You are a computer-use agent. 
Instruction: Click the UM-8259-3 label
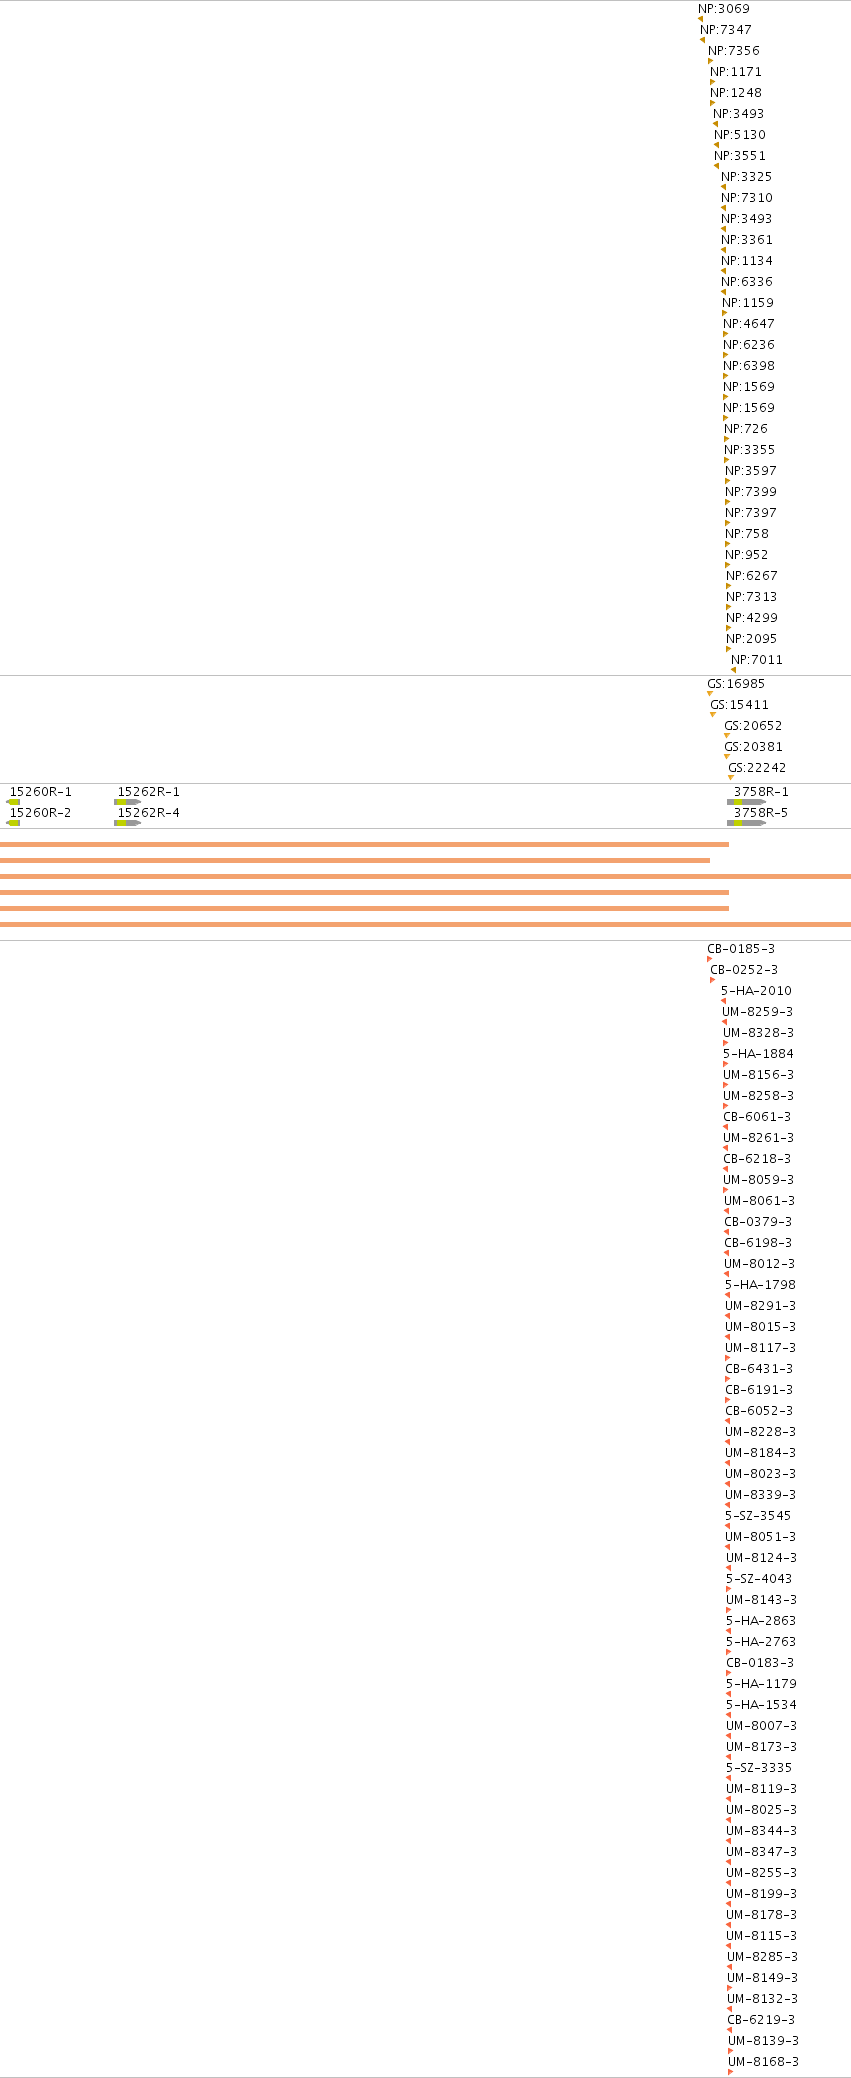pos(758,1012)
